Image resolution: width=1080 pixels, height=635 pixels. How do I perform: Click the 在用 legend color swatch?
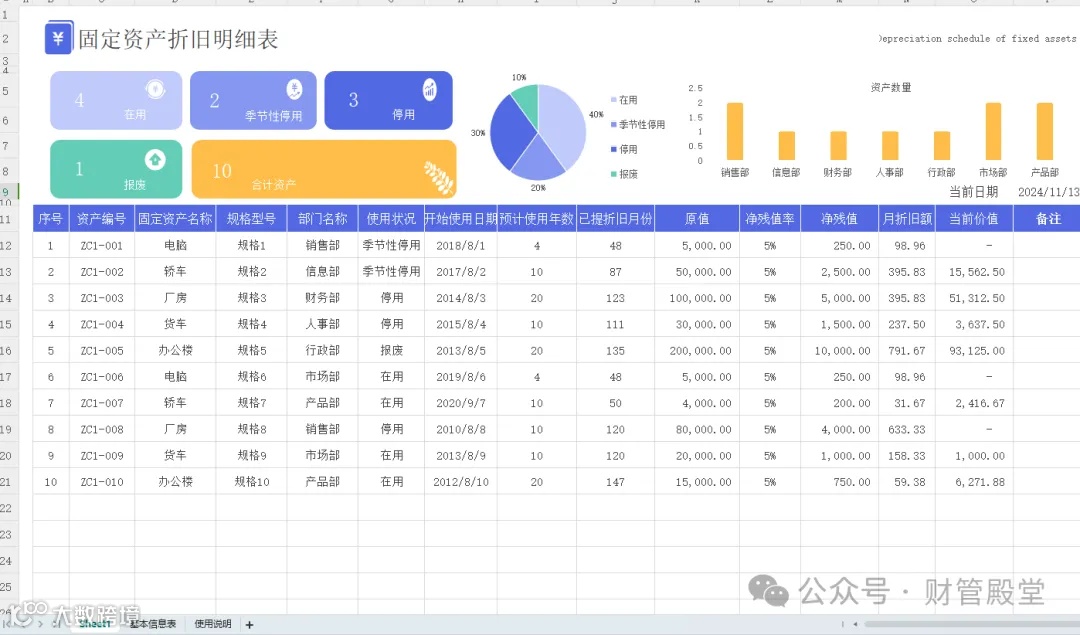click(x=614, y=100)
